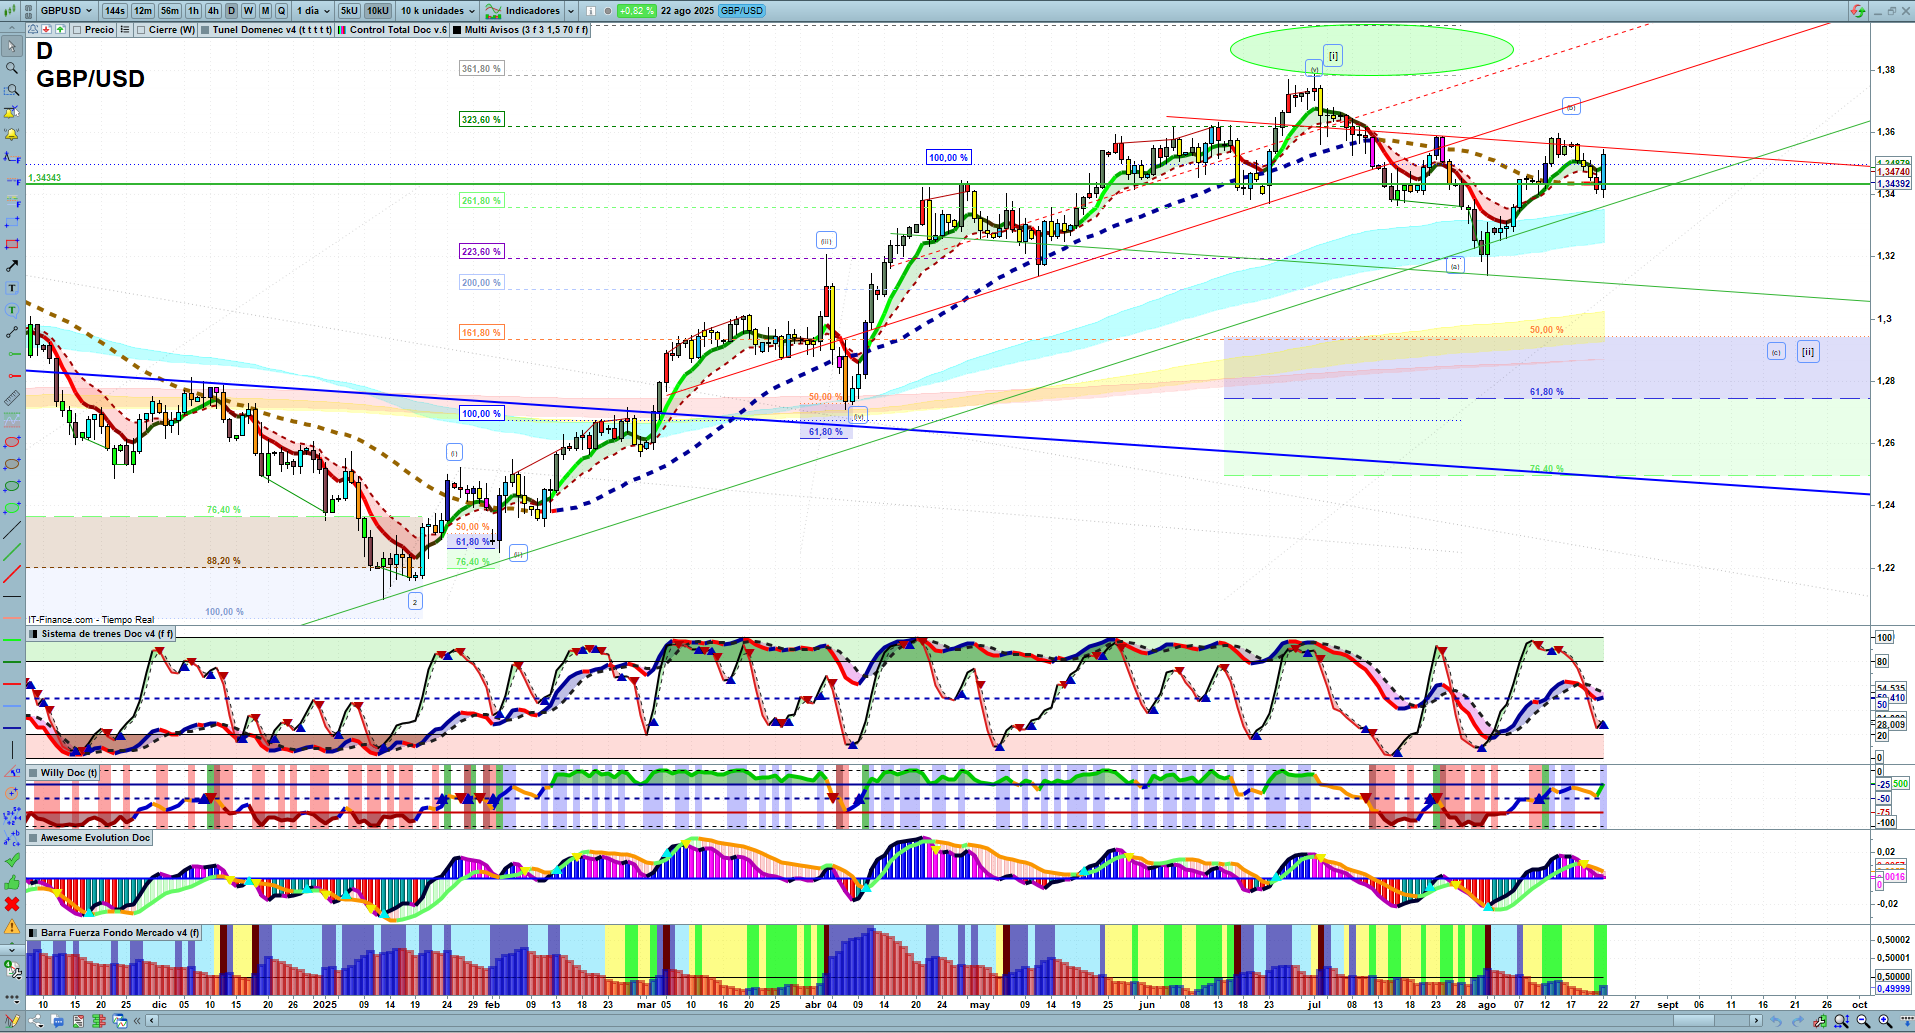Viewport: 1915px width, 1033px height.
Task: Open the GBPUSD symbol dropdown
Action: click(x=66, y=11)
